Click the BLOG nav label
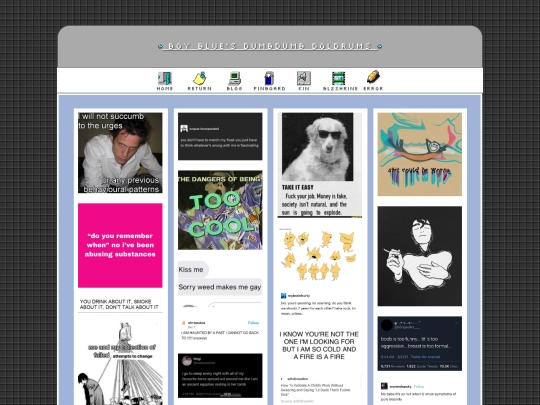 tap(235, 89)
